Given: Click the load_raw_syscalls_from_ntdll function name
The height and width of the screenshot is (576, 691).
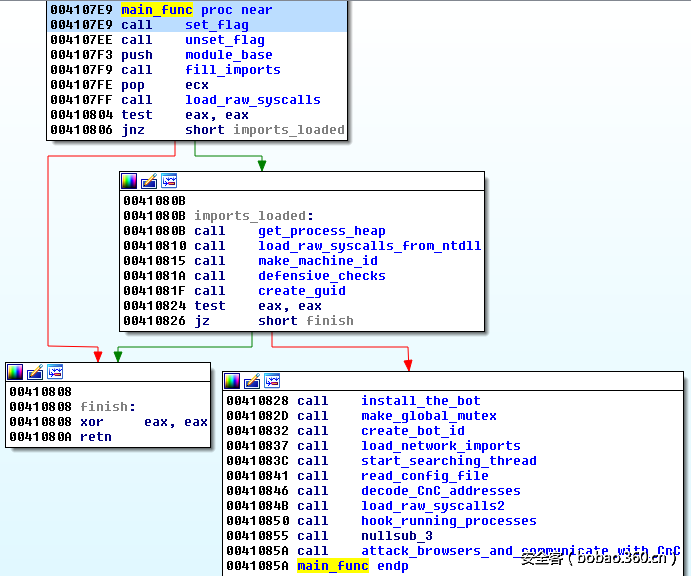Looking at the screenshot, I should [369, 246].
